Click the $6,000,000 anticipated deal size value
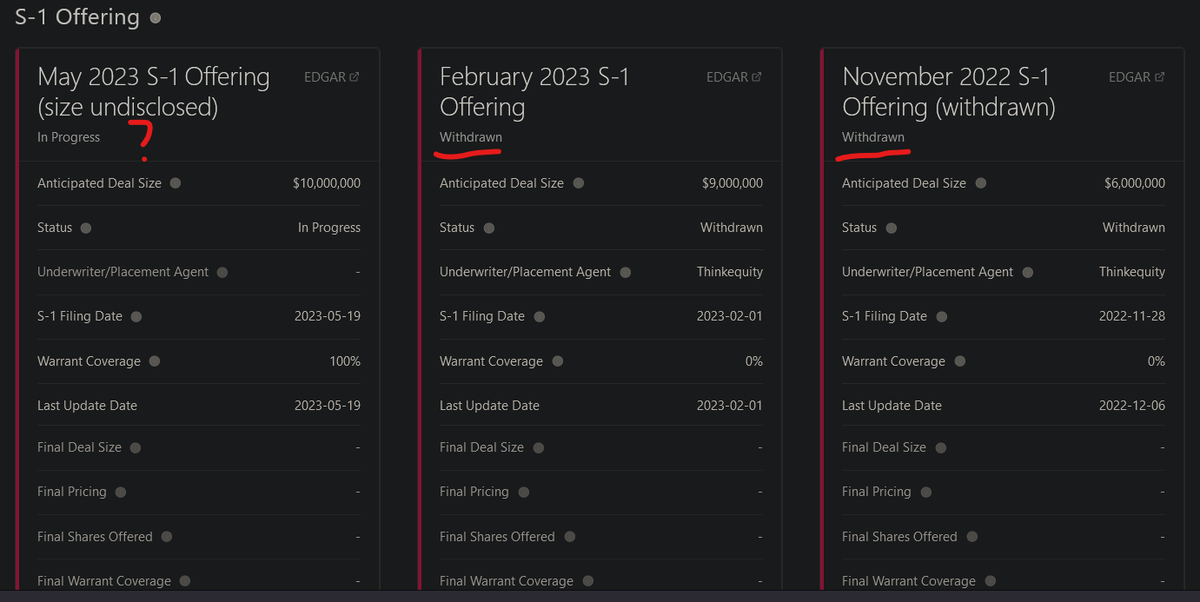The height and width of the screenshot is (602, 1200). point(1135,183)
